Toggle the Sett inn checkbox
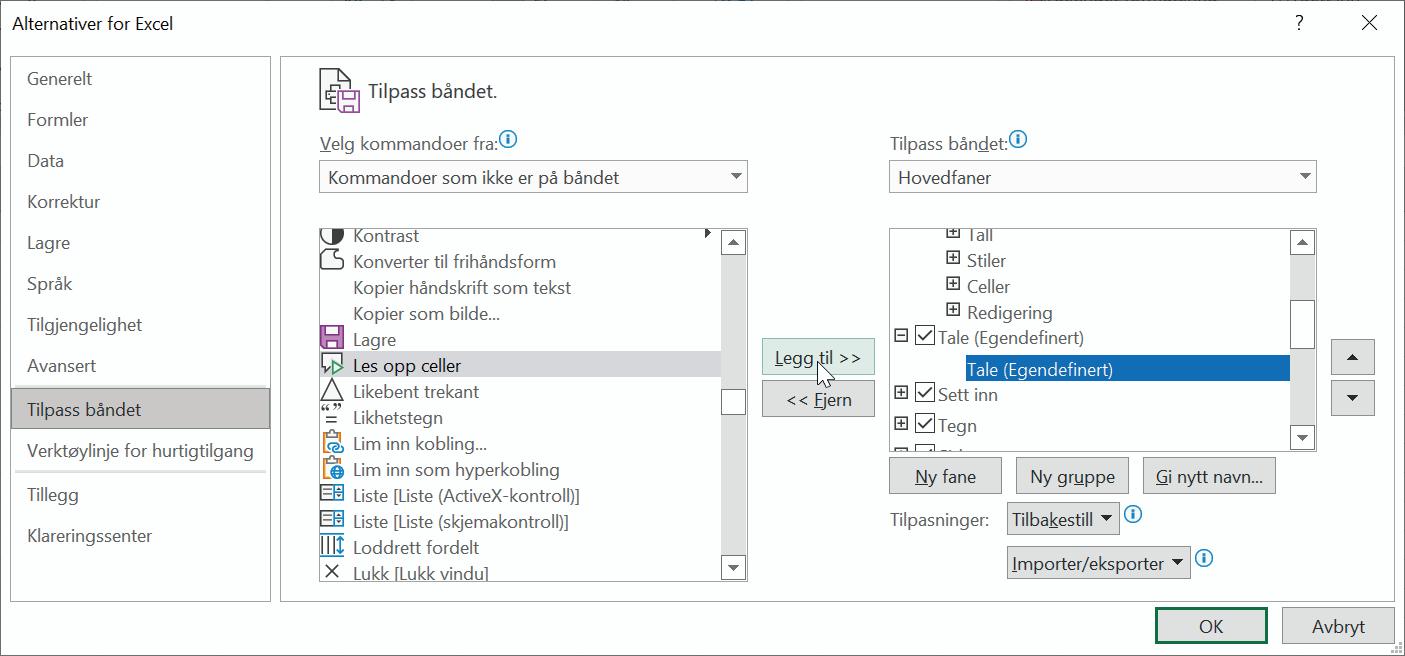Screen dimensions: 1405x656 [924, 394]
